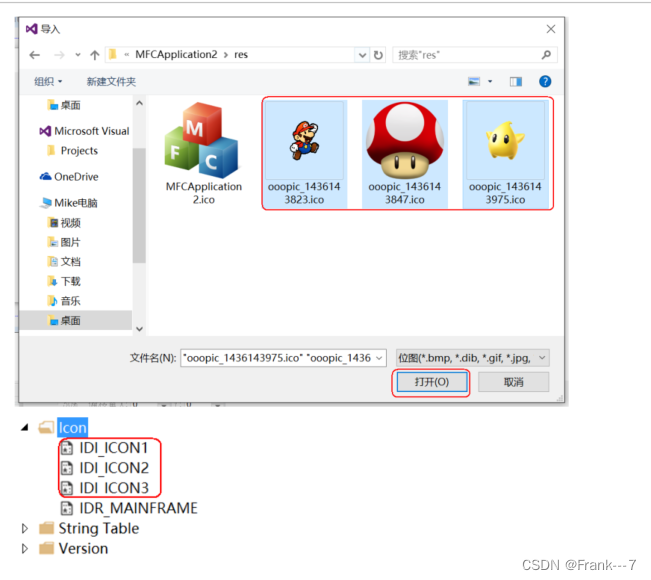Click the 取消 button
The width and height of the screenshot is (651, 580).
pyautogui.click(x=514, y=382)
